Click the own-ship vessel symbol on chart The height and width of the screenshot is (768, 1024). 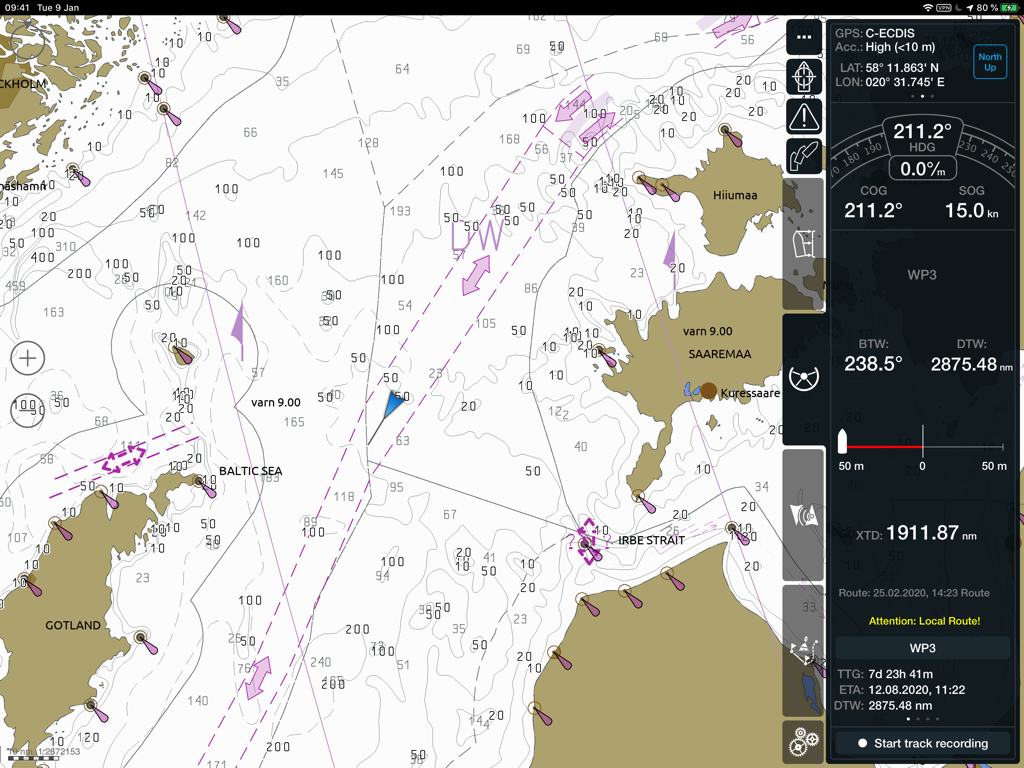tap(392, 403)
